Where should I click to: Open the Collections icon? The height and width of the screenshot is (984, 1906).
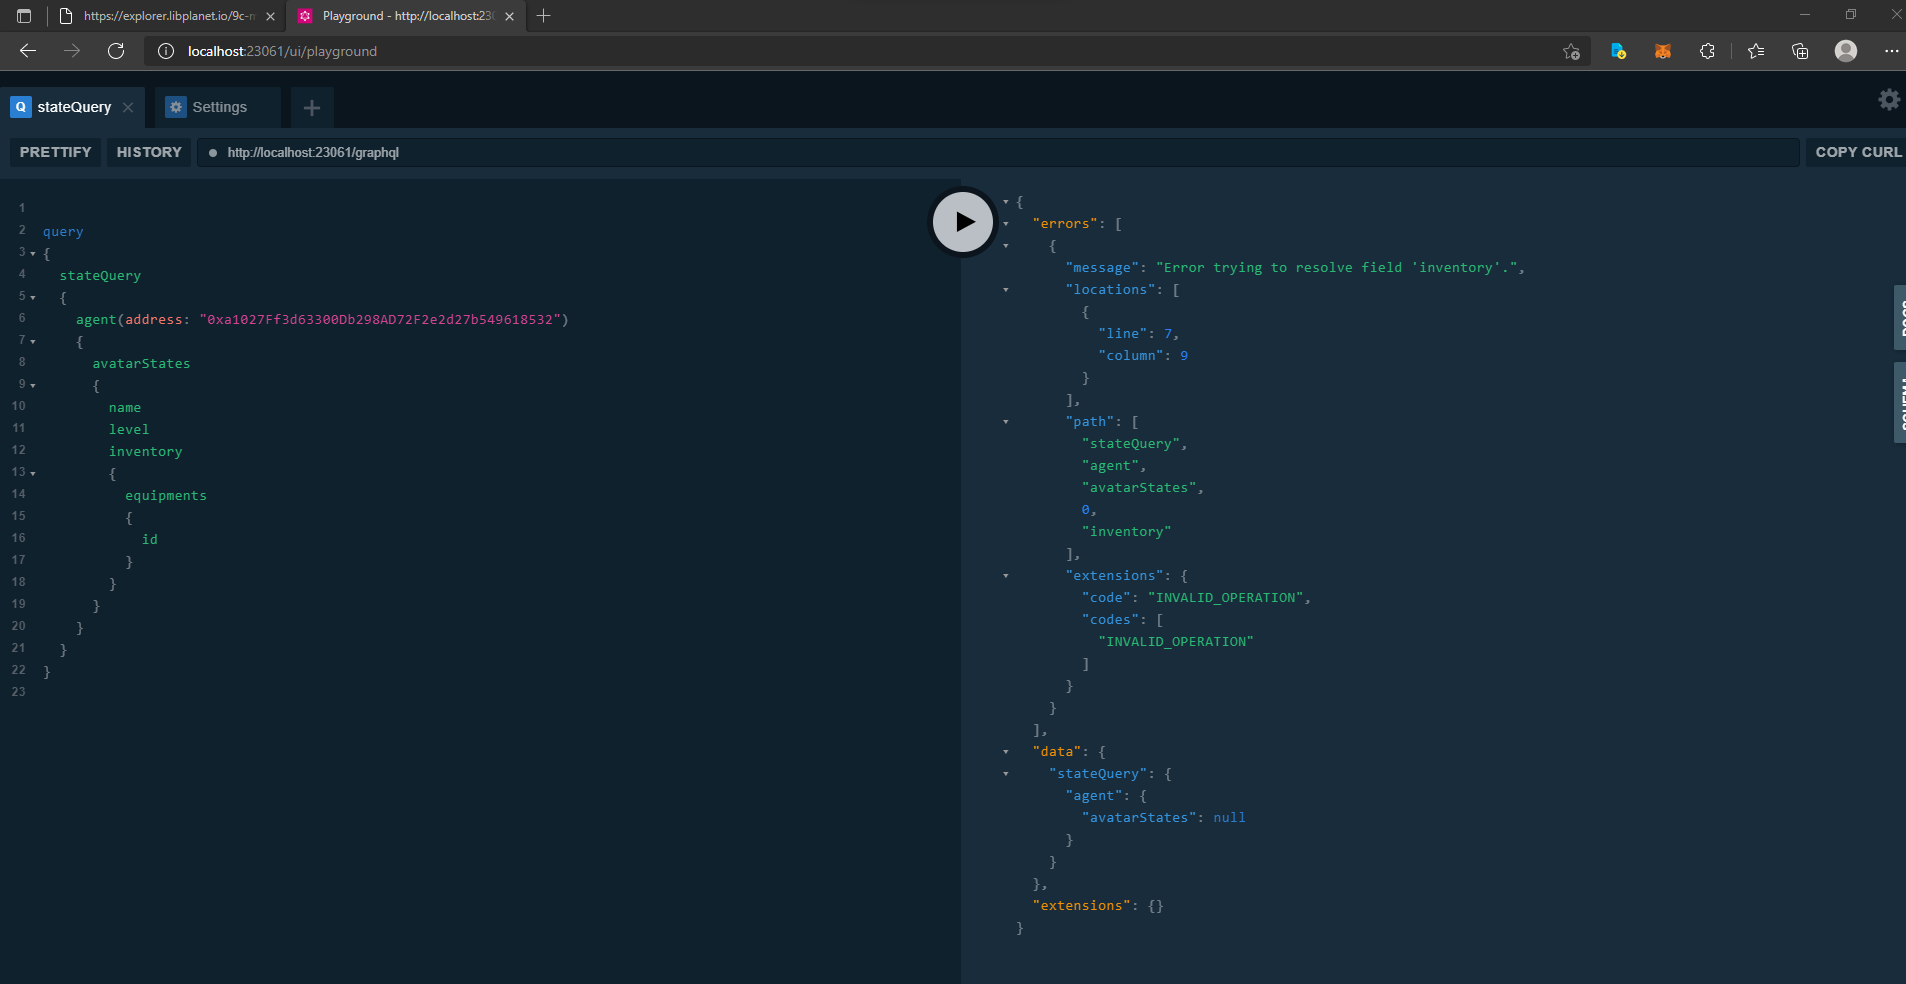coord(1801,51)
